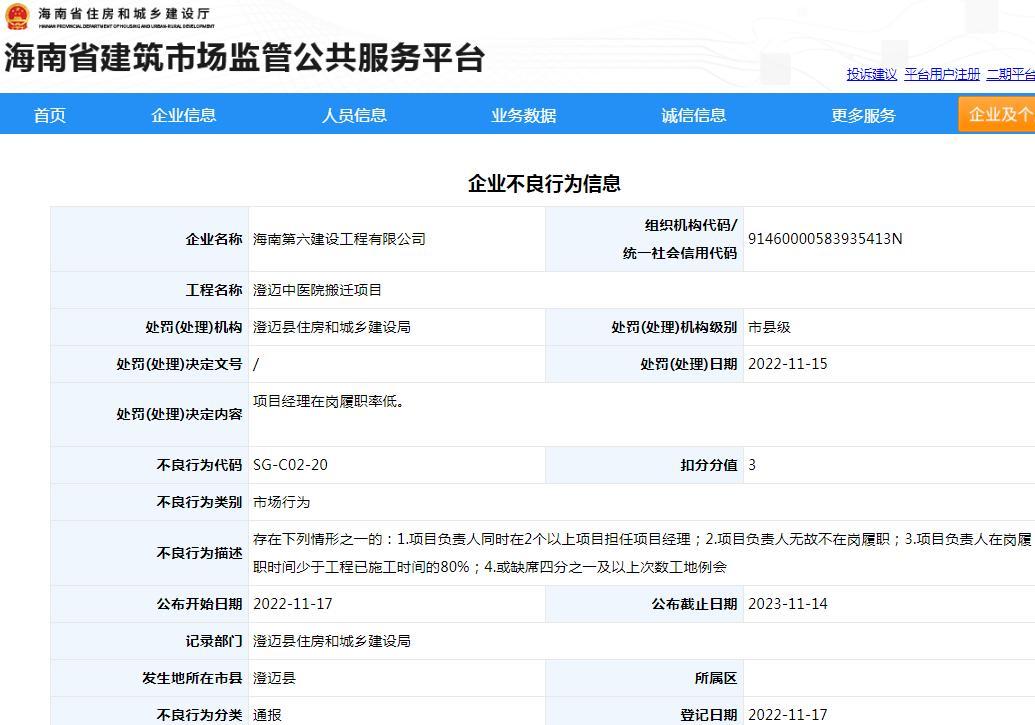Click the 企业名称 label cell
The width and height of the screenshot is (1035, 725).
[150, 239]
